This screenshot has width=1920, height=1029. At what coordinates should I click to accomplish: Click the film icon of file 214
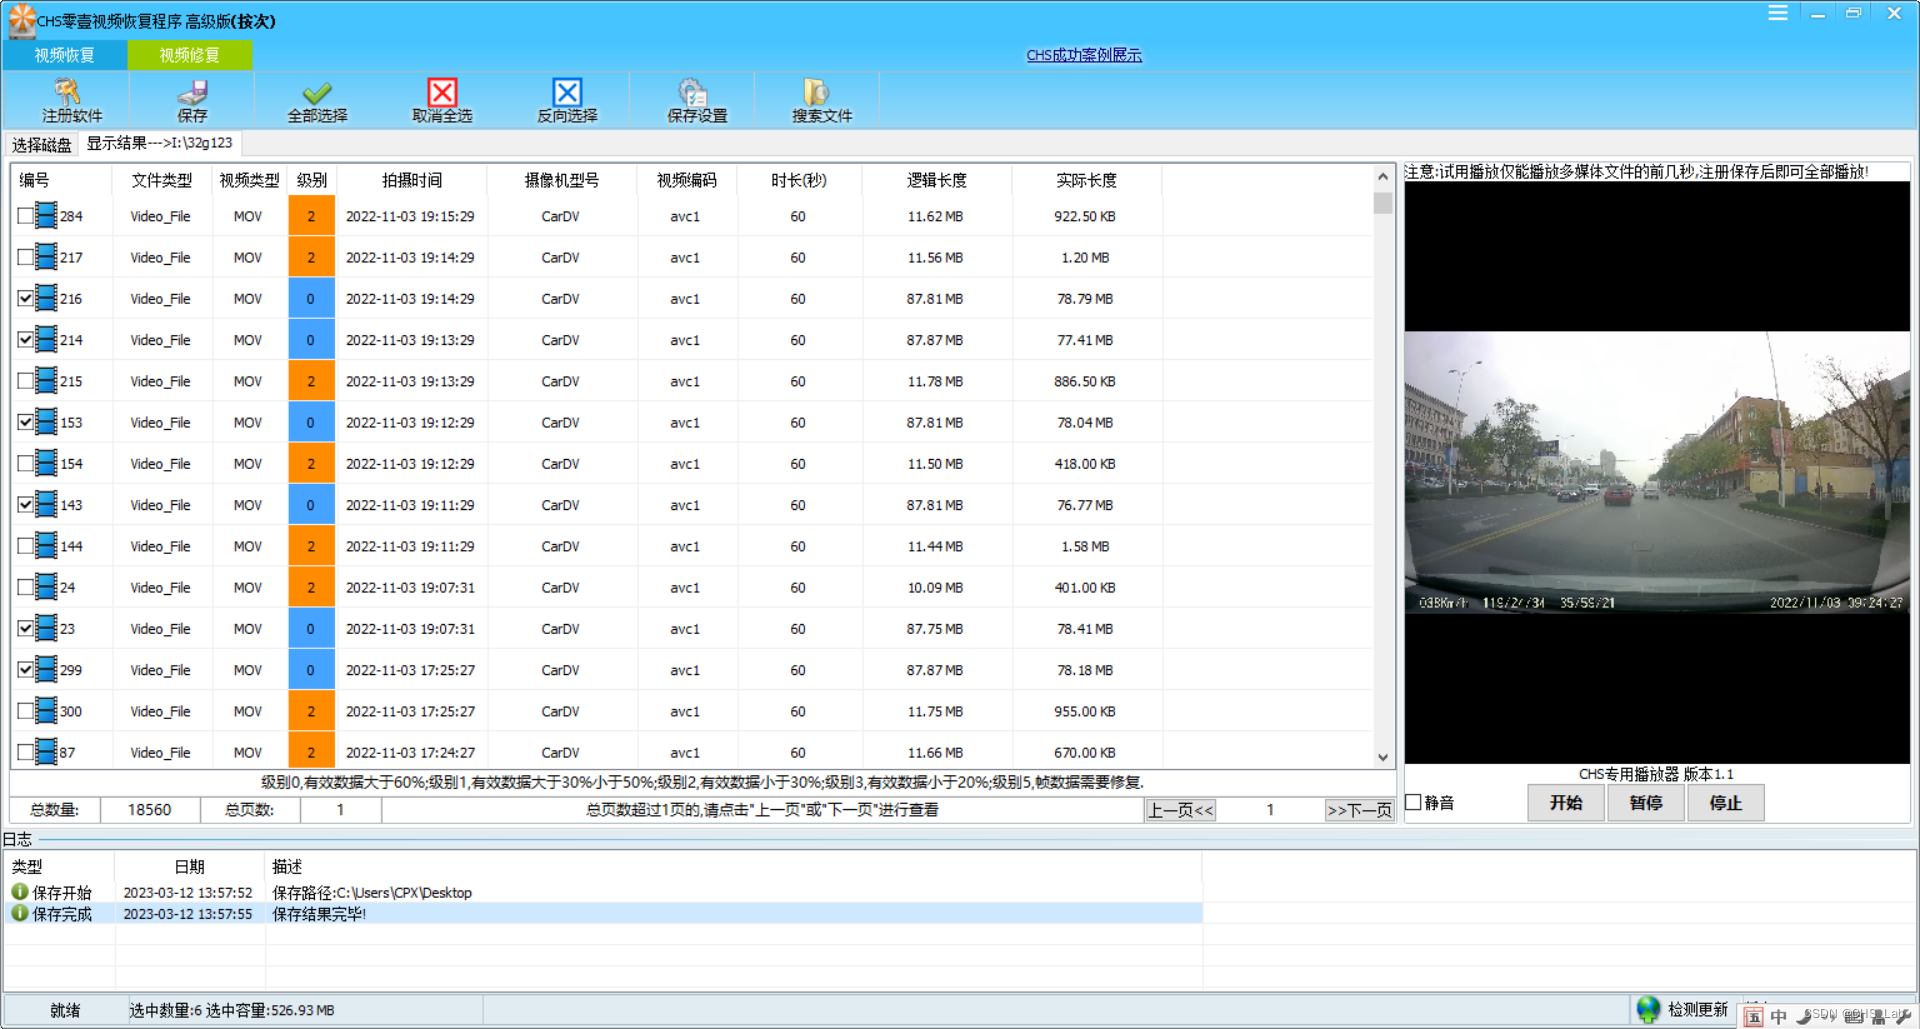(46, 340)
